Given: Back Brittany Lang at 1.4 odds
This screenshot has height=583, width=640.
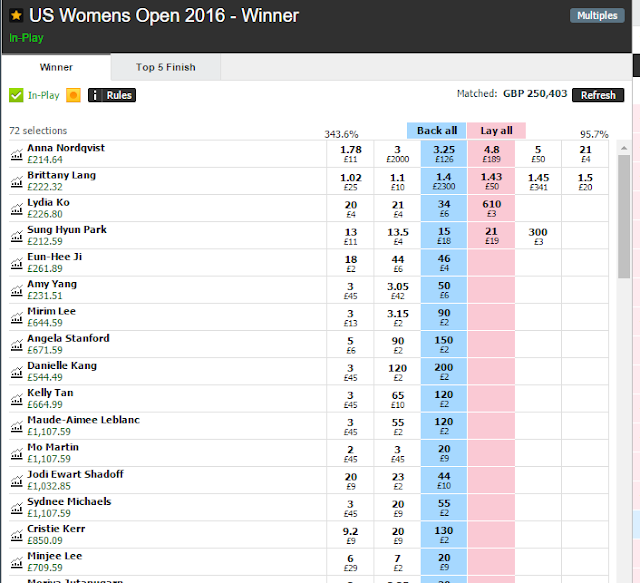Looking at the screenshot, I should [x=444, y=181].
